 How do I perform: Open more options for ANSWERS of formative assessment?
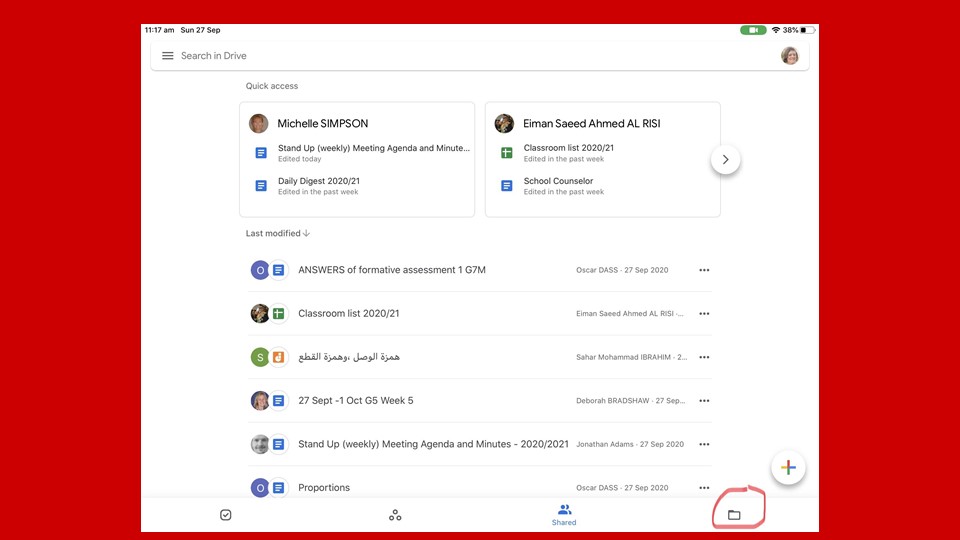(704, 270)
